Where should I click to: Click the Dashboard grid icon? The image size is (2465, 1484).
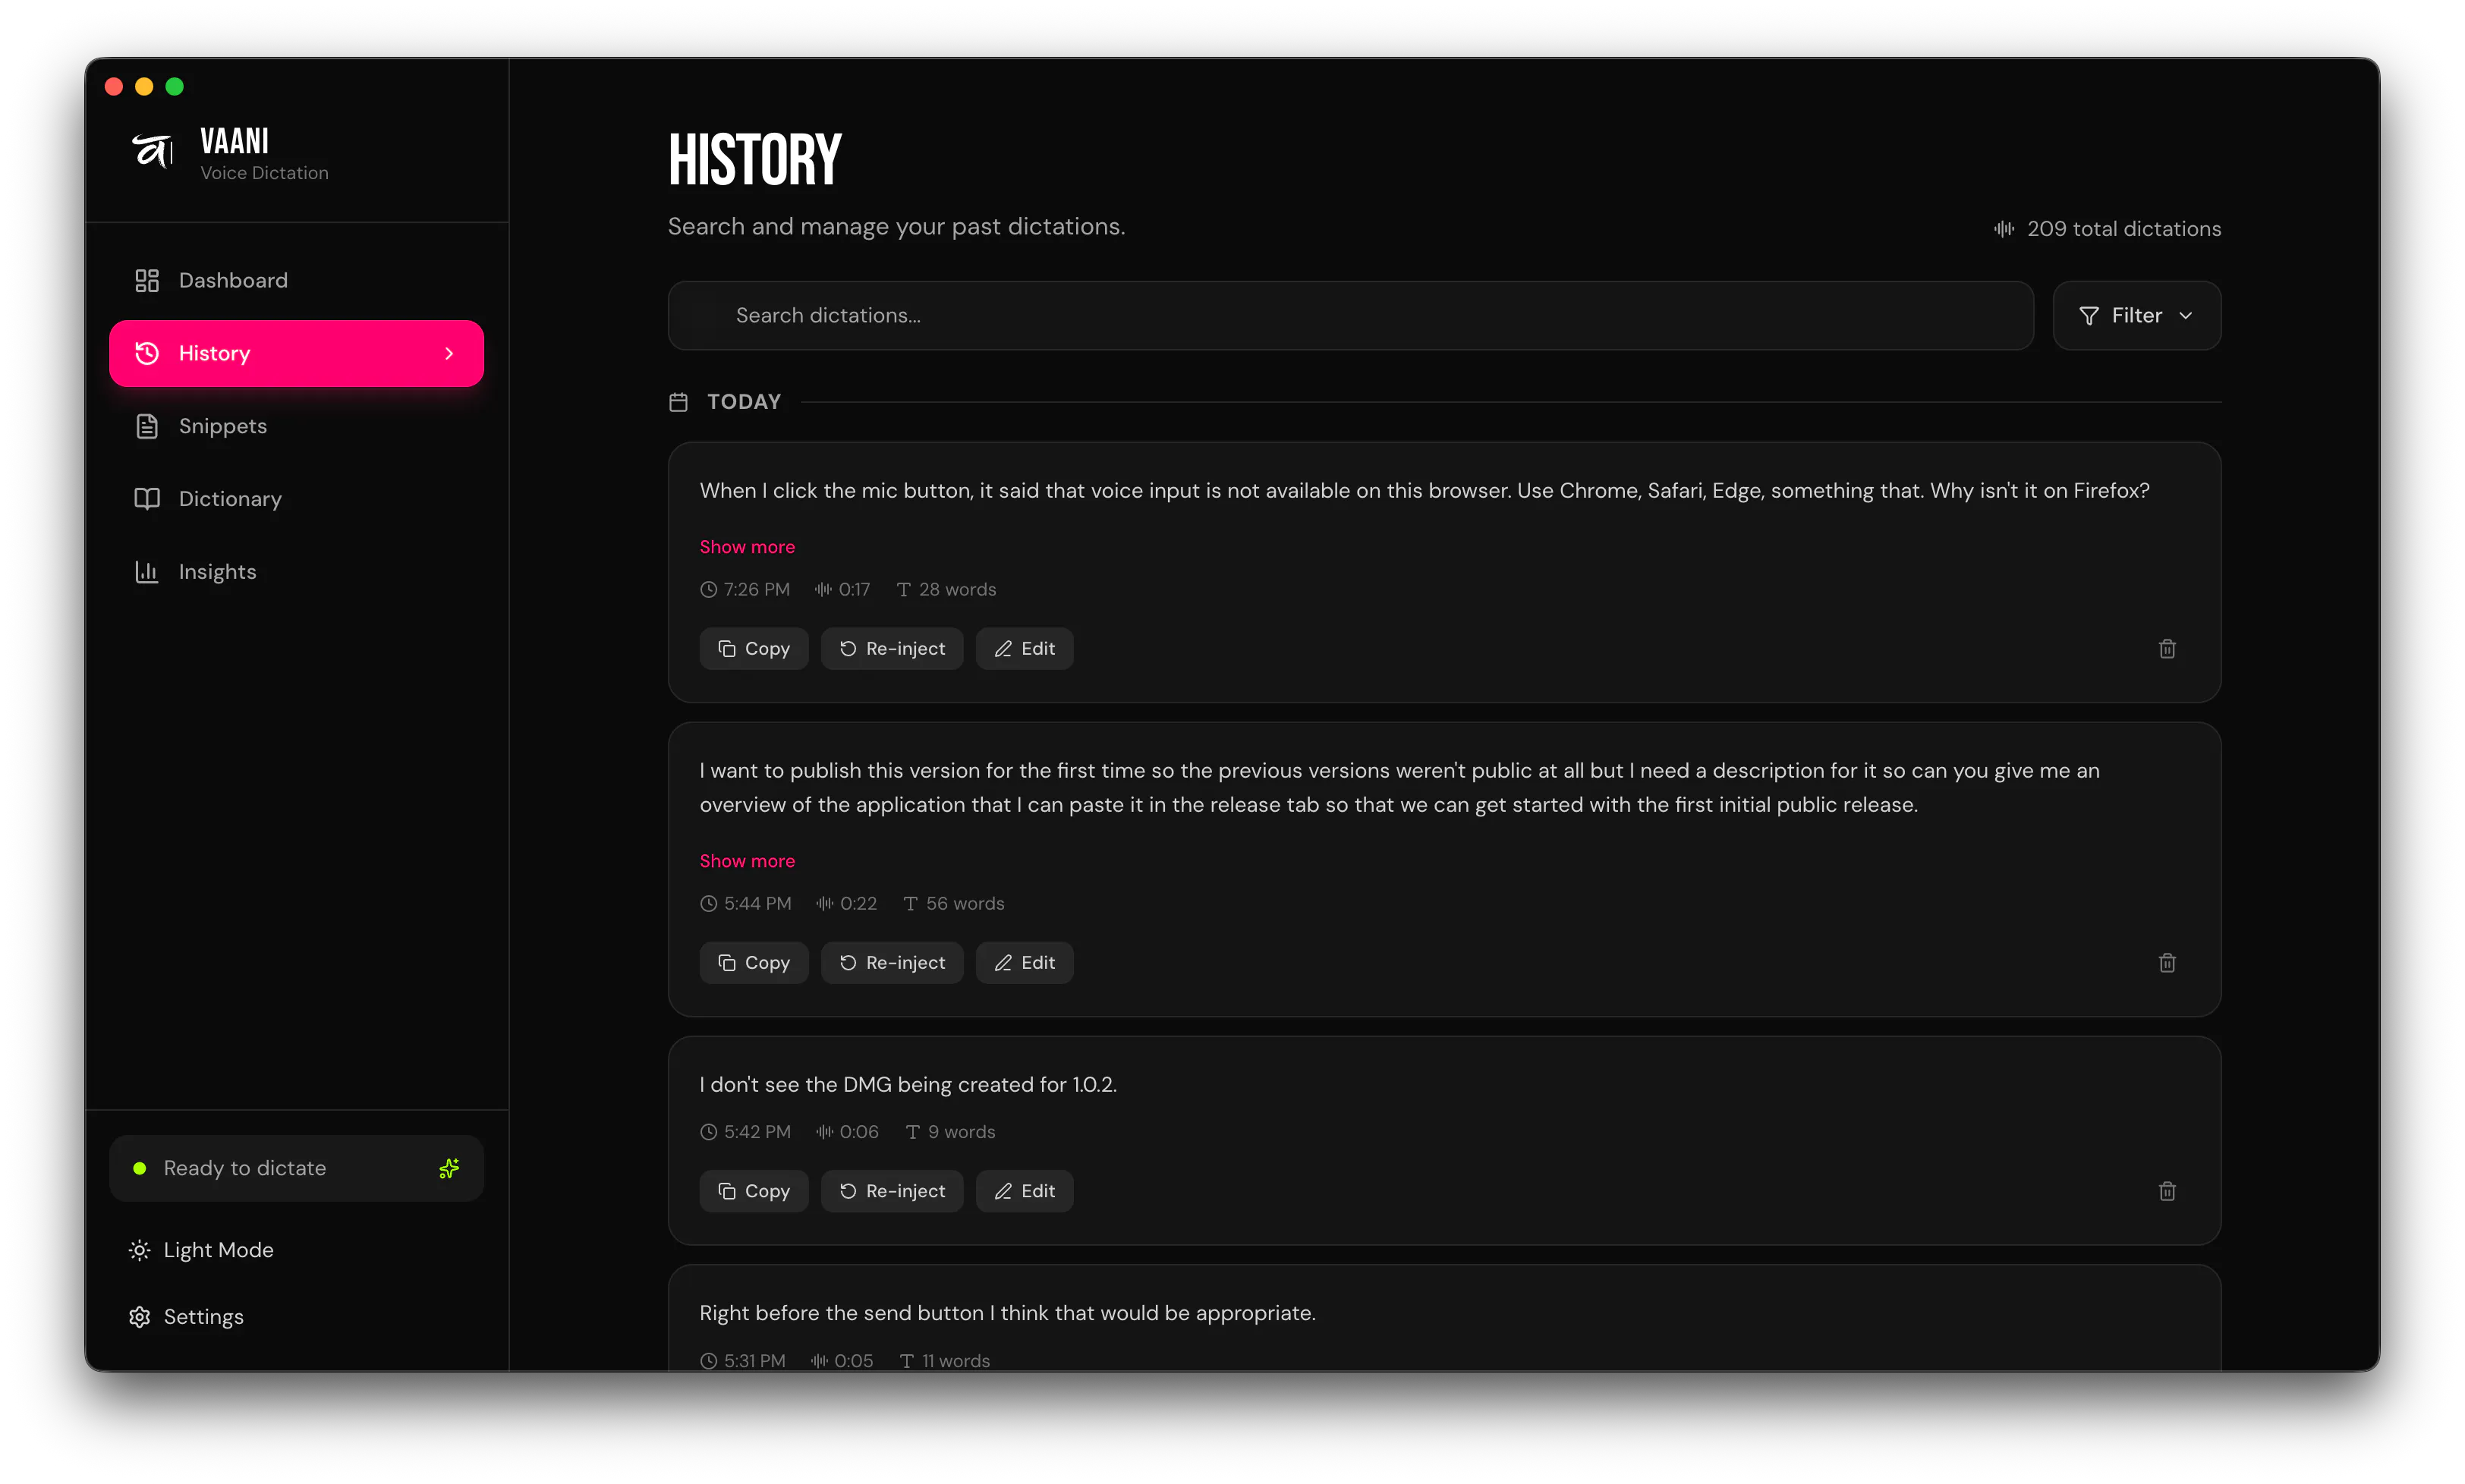(x=147, y=280)
